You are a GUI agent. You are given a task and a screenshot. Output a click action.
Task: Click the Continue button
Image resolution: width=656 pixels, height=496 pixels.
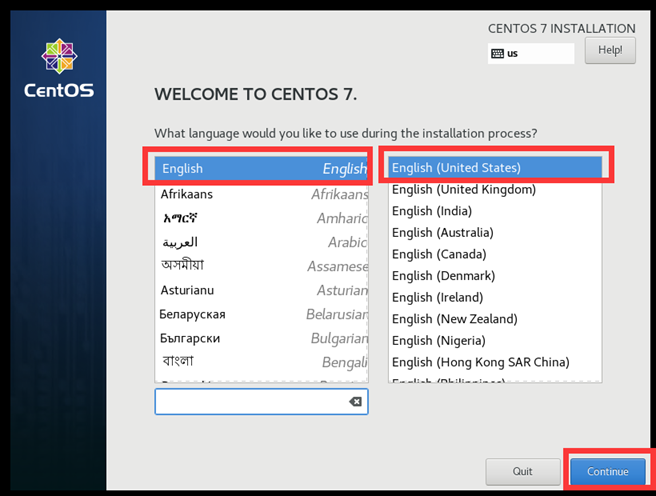[607, 471]
